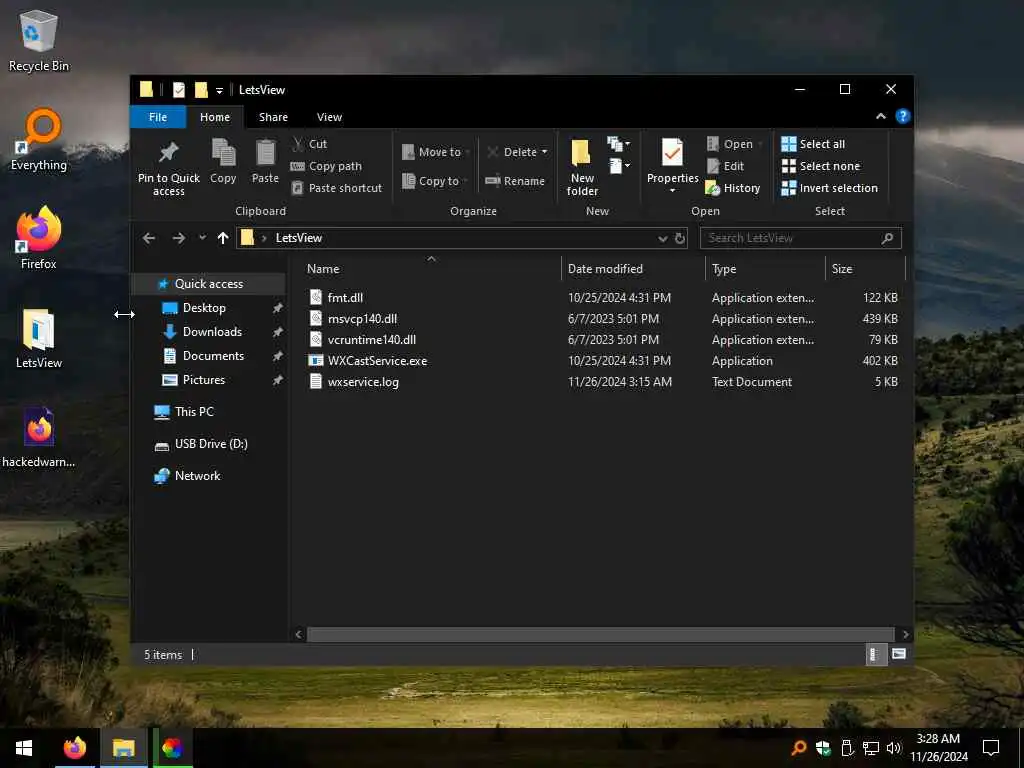
Task: Select Desktop in navigation pane
Action: [x=208, y=308]
